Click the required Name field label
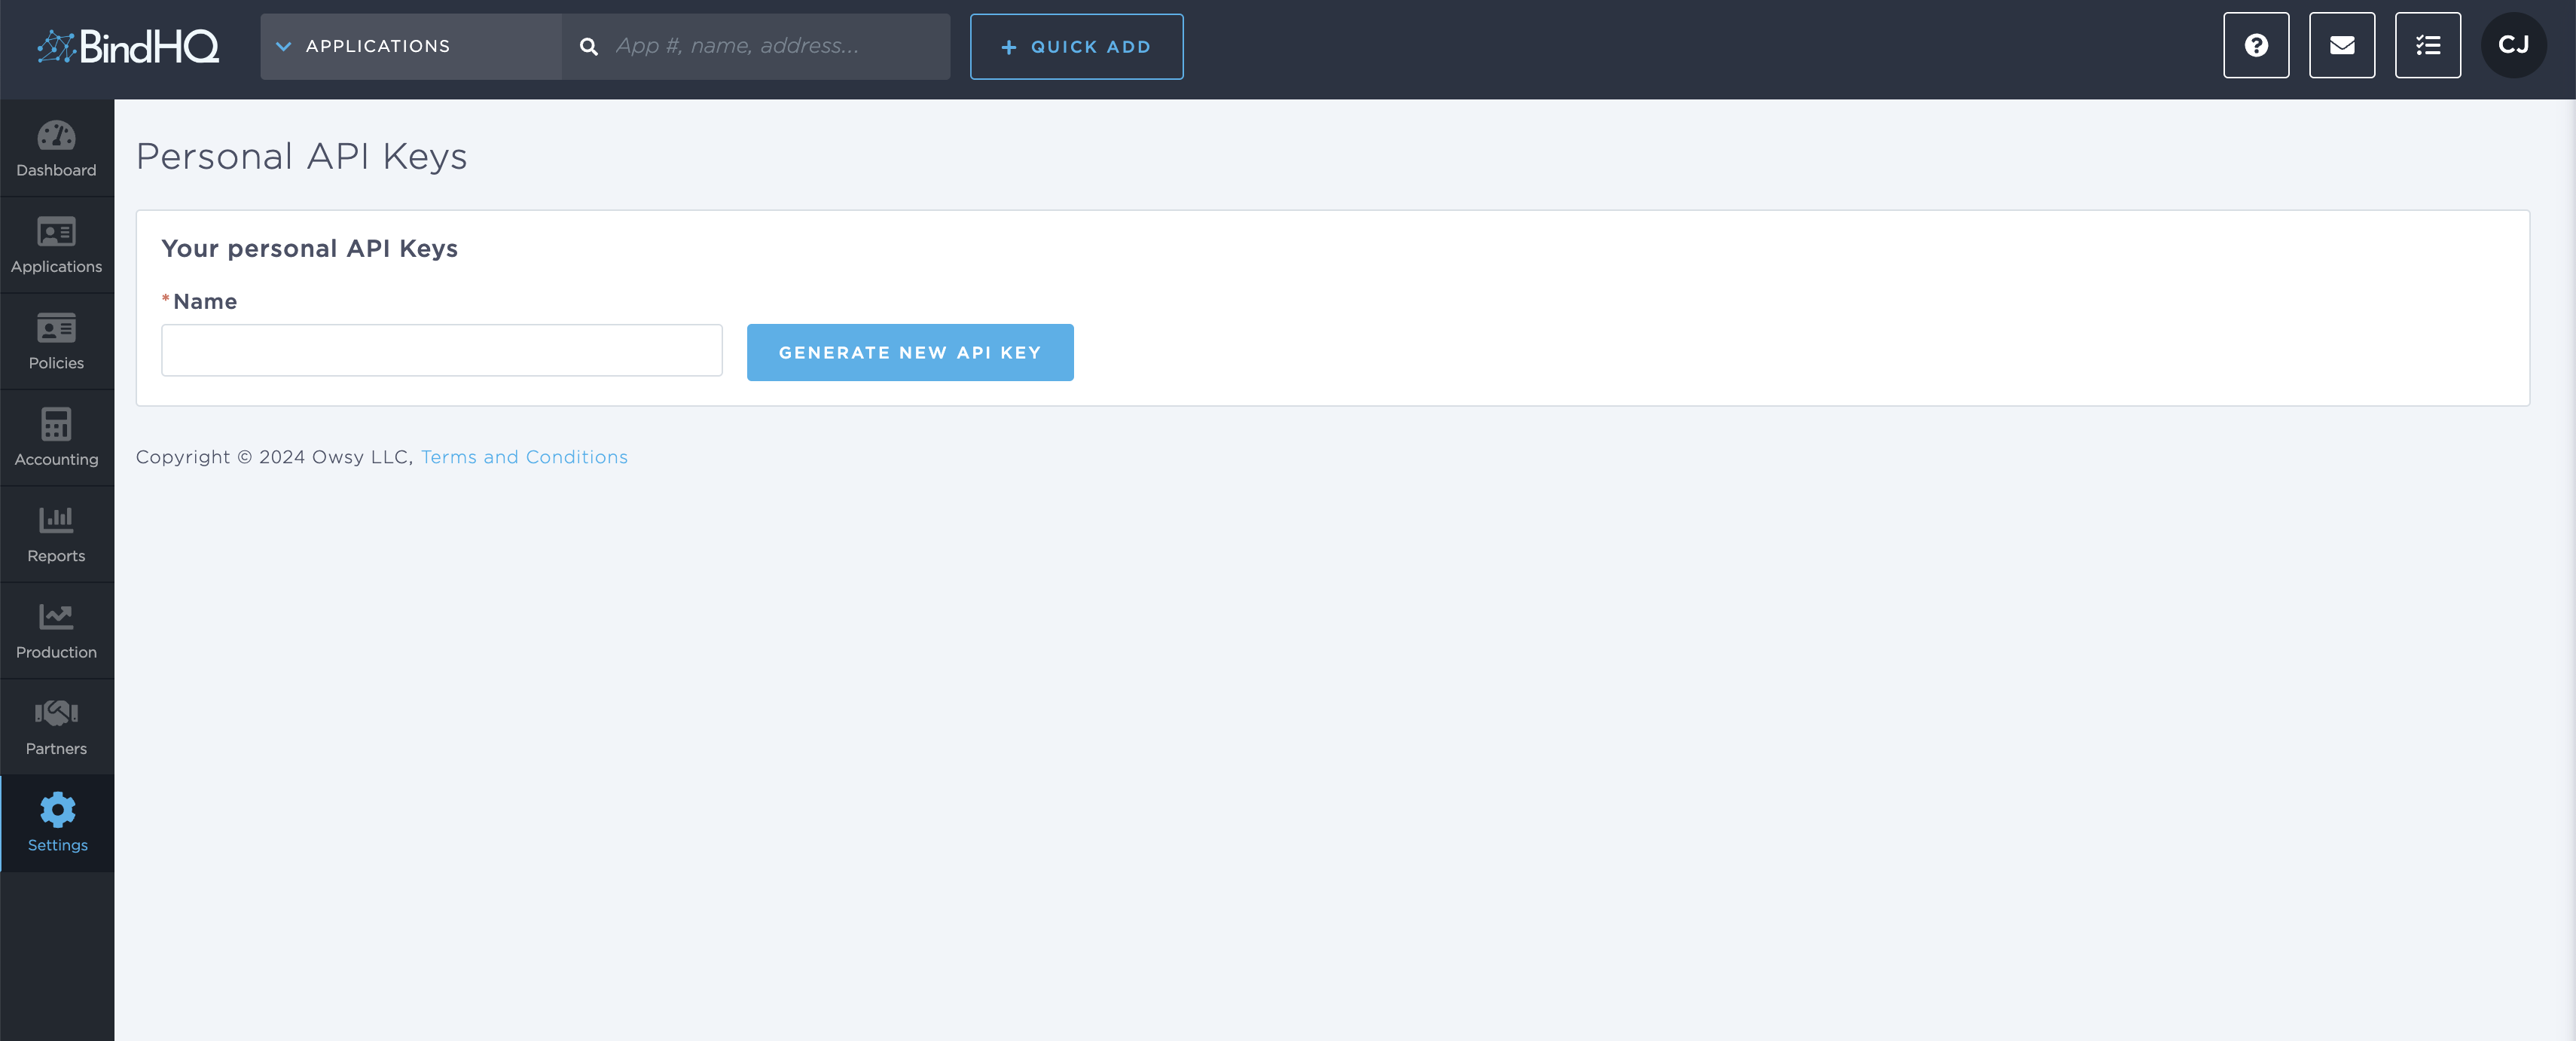Image resolution: width=2576 pixels, height=1041 pixels. 200,301
